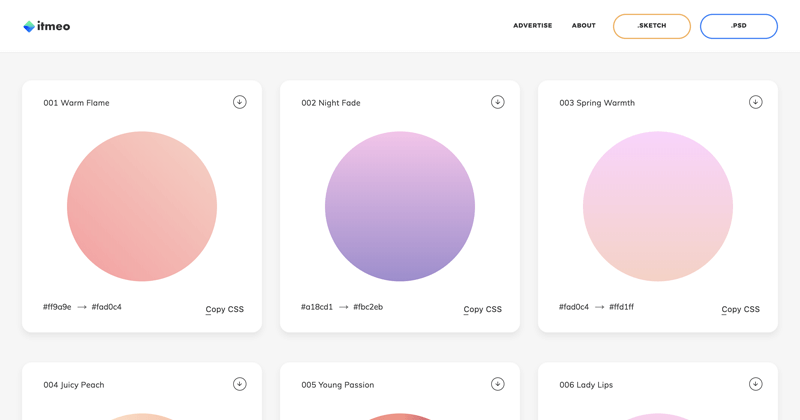Download the Spring Warmth gradient
Image resolution: width=800 pixels, height=420 pixels.
755,102
